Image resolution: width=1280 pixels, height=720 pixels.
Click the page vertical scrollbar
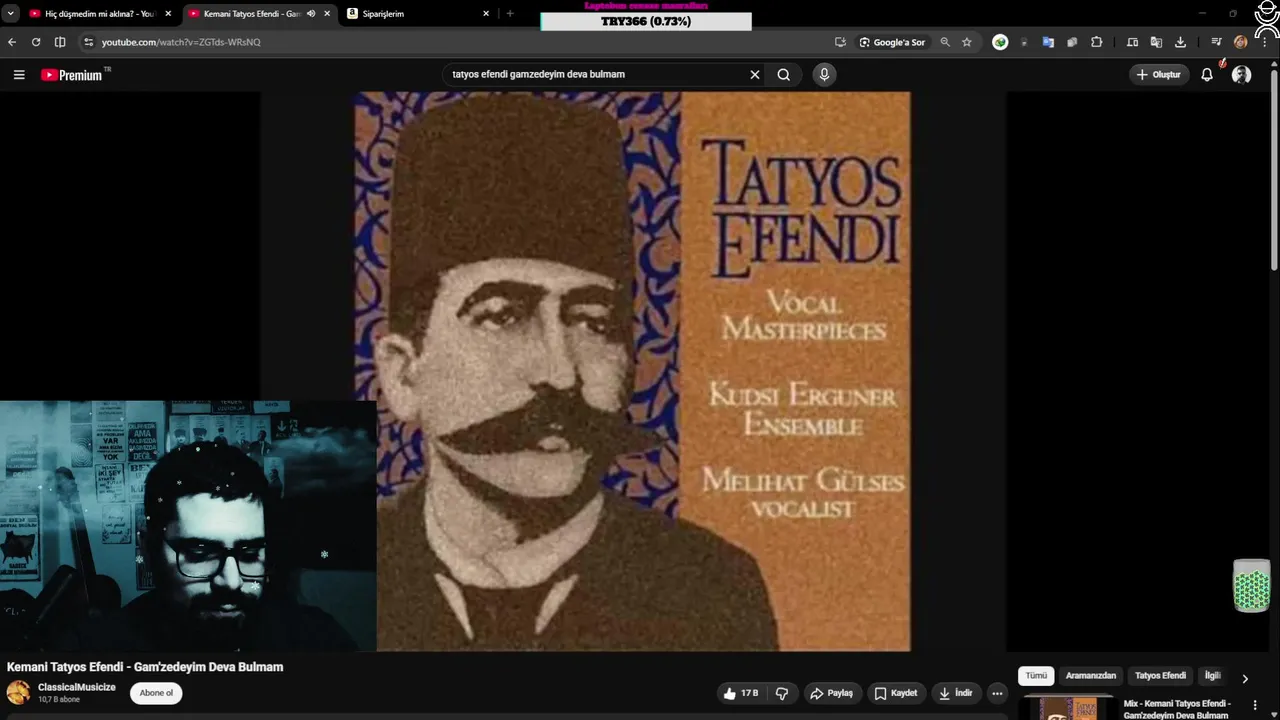point(1275,170)
